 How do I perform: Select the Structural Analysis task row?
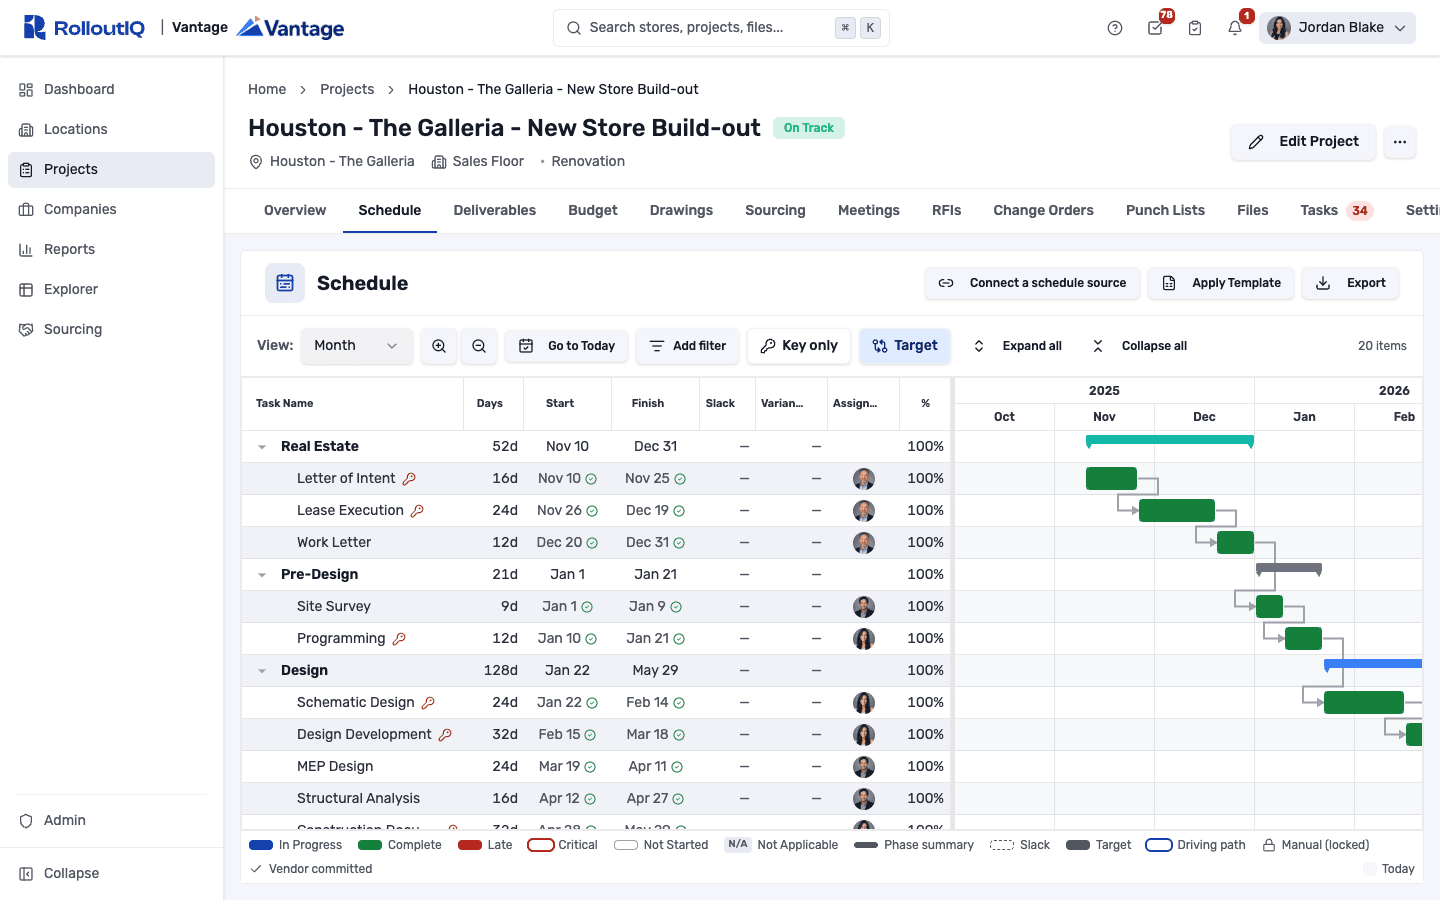[x=596, y=799]
